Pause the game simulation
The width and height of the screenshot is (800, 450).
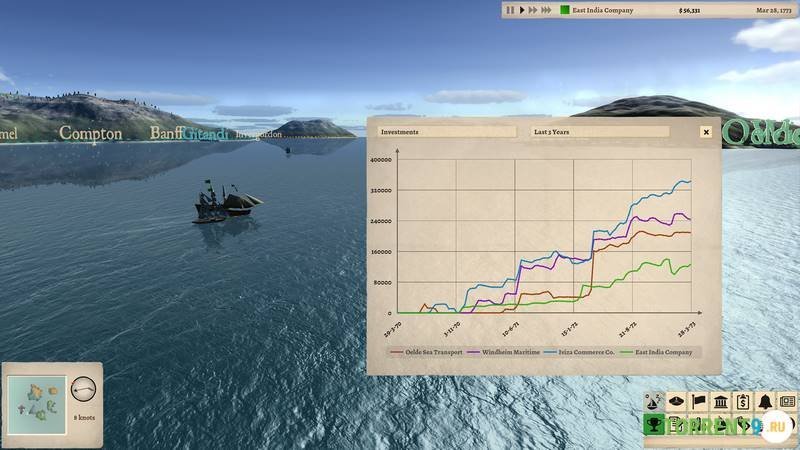pyautogui.click(x=510, y=10)
